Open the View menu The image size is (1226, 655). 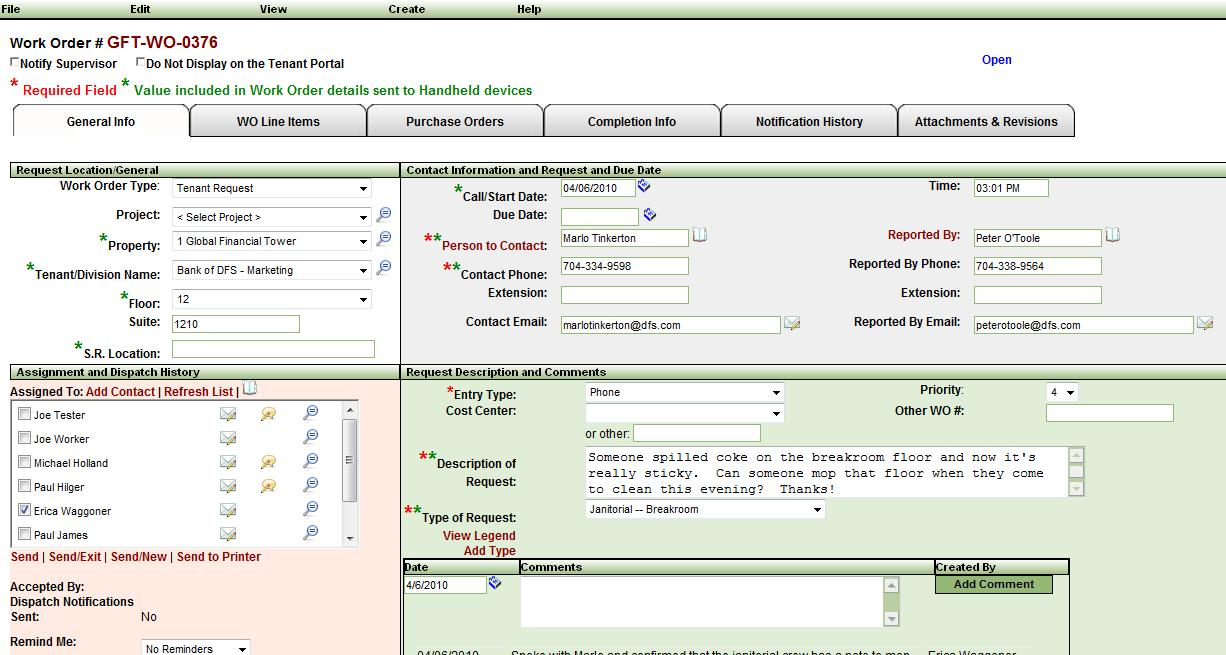coord(273,9)
